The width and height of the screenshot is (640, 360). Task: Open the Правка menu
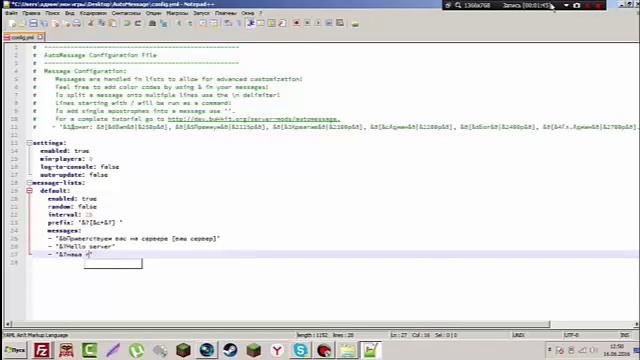pyautogui.click(x=31, y=13)
